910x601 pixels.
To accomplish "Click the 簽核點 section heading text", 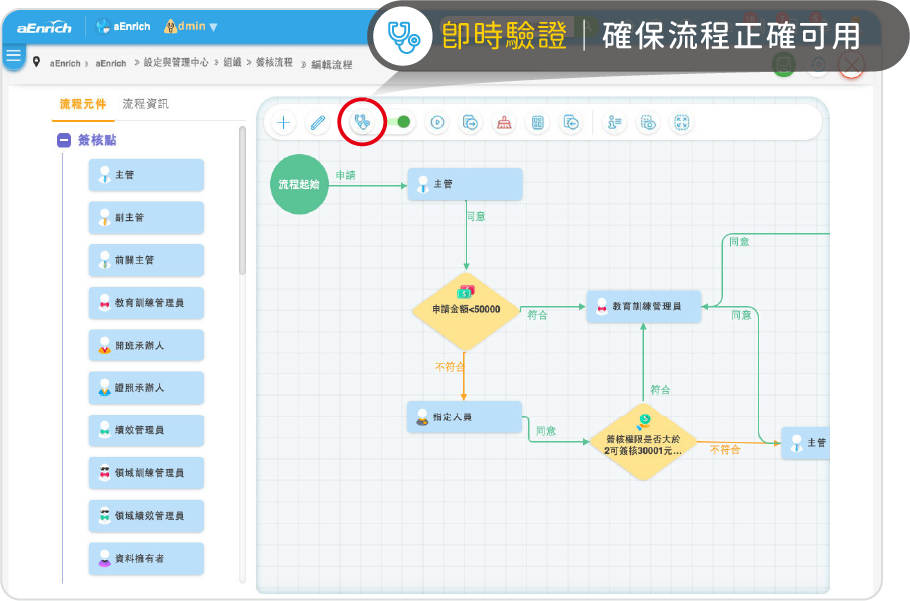I will tap(97, 140).
